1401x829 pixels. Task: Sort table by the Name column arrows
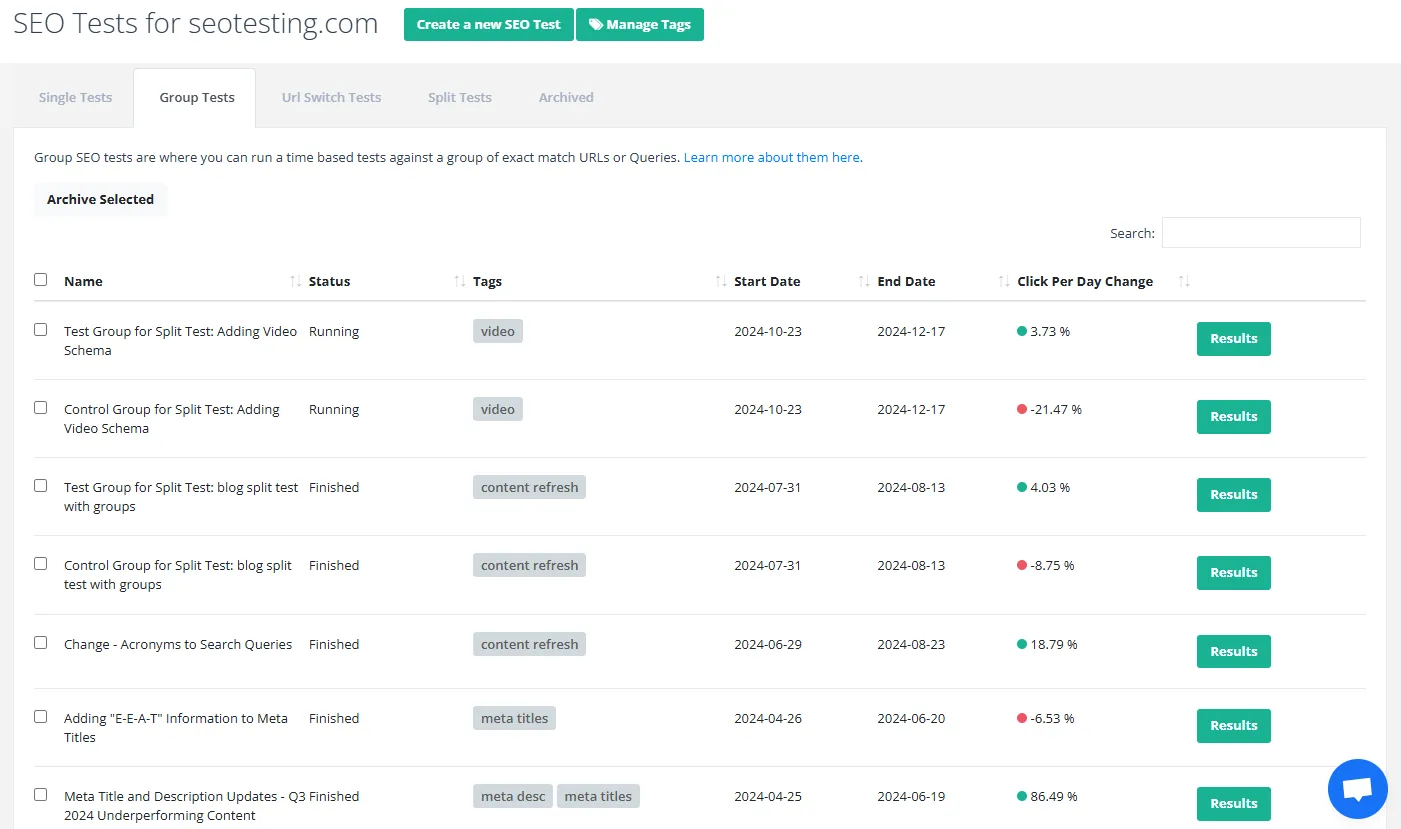[295, 282]
